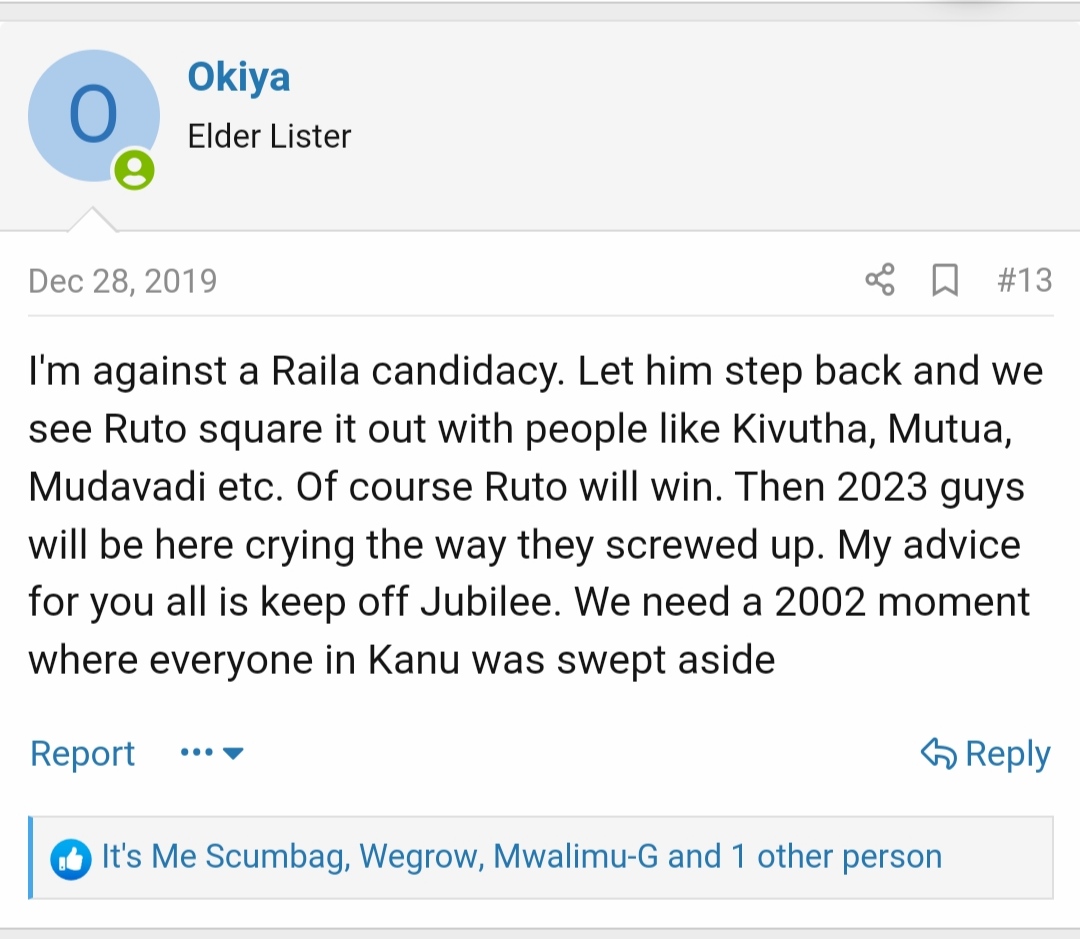Click the Dec 28, 2019 timestamp
Viewport: 1080px width, 939px height.
click(x=123, y=281)
